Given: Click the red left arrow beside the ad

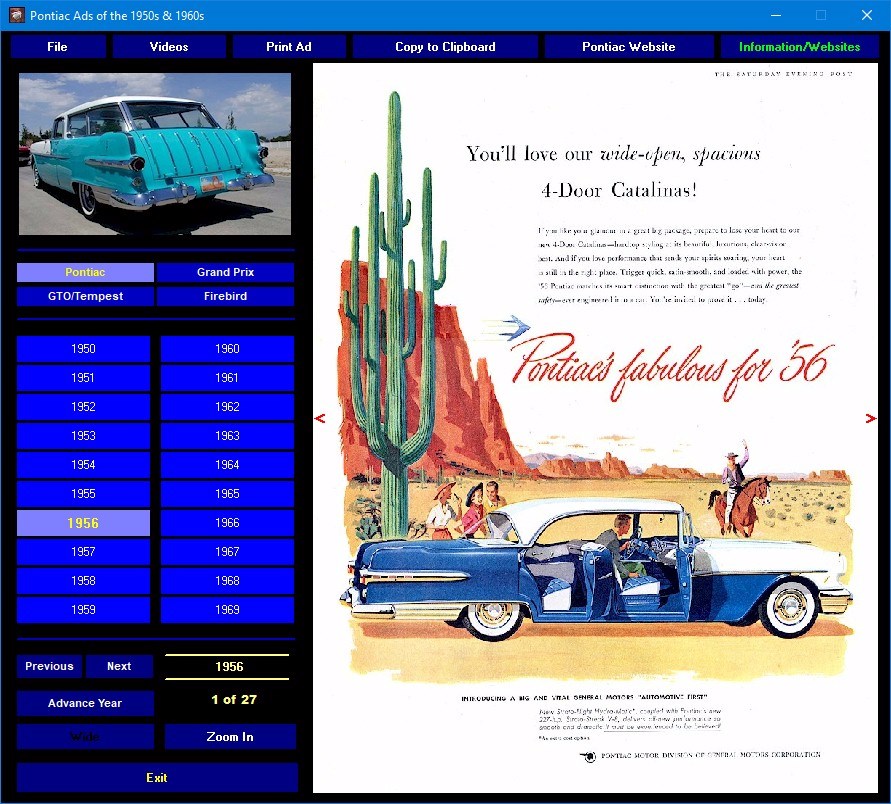Looking at the screenshot, I should pos(320,419).
